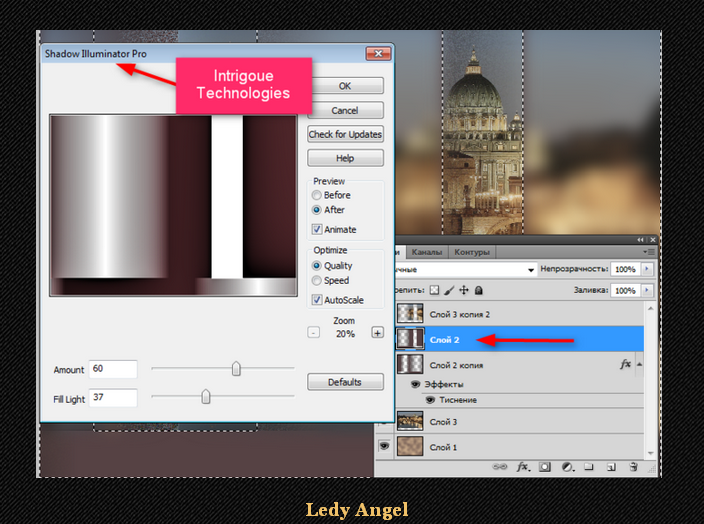Click the Check for Updates button
Image resolution: width=704 pixels, height=524 pixels.
(345, 134)
